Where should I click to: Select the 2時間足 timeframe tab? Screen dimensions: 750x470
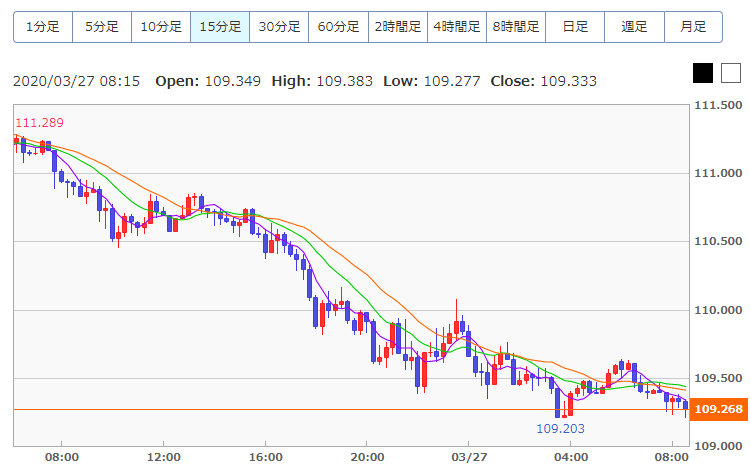pyautogui.click(x=398, y=27)
